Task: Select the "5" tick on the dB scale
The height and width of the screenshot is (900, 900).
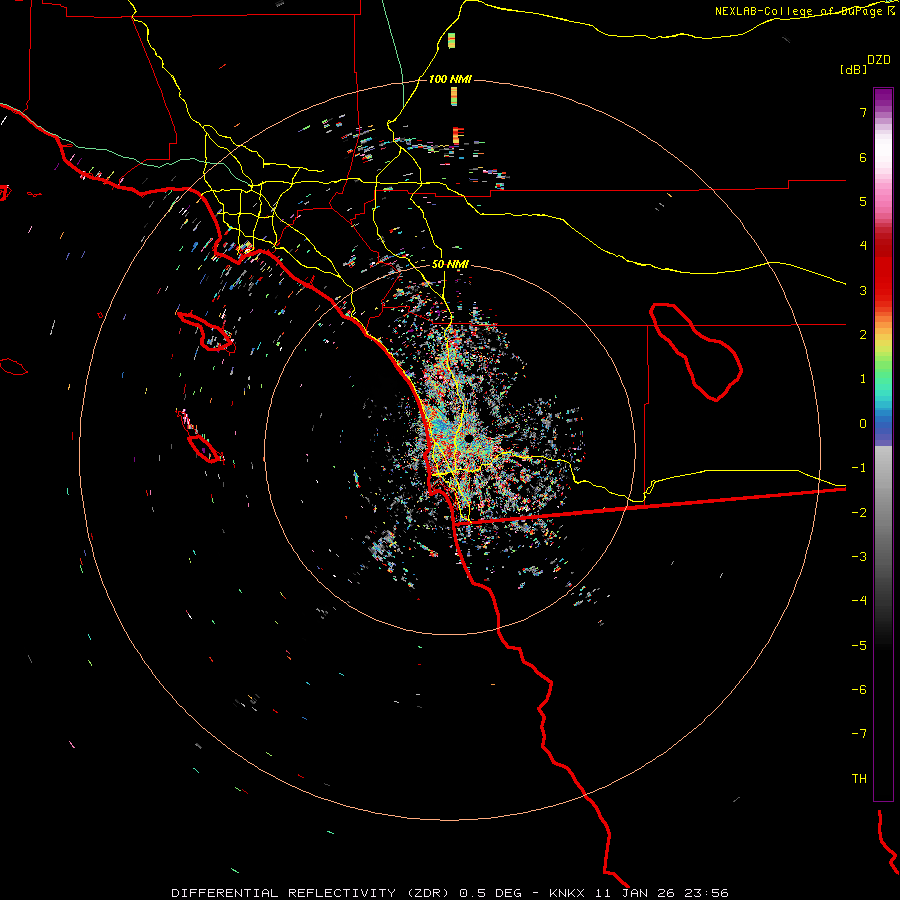Action: [863, 201]
